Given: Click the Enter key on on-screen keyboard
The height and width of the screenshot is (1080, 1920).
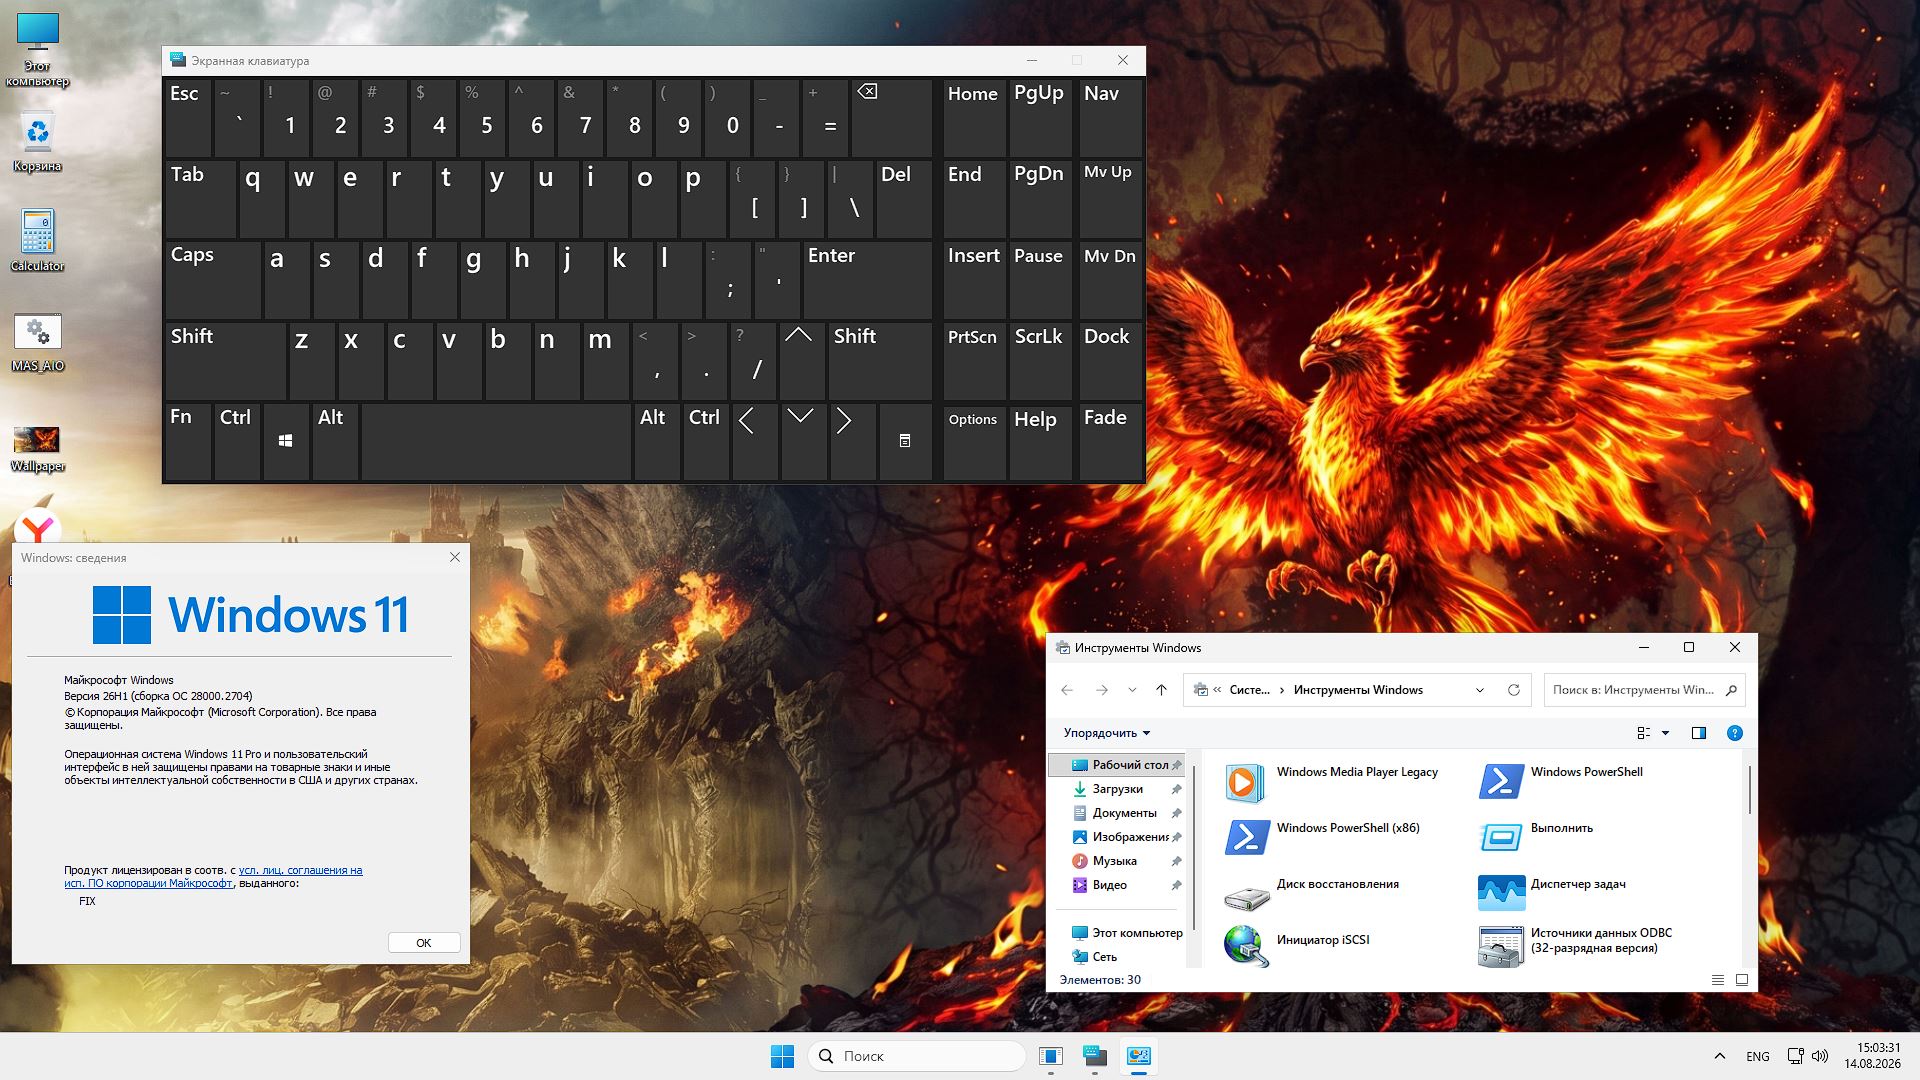Looking at the screenshot, I should pyautogui.click(x=867, y=280).
